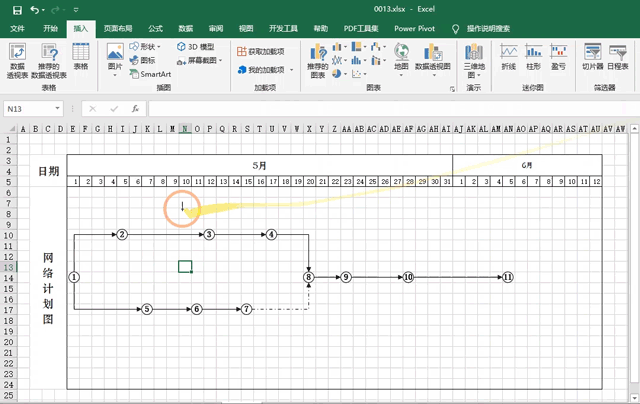Insert a 盈亏 sparkline
Image resolution: width=640 pixels, height=404 pixels.
coord(558,56)
